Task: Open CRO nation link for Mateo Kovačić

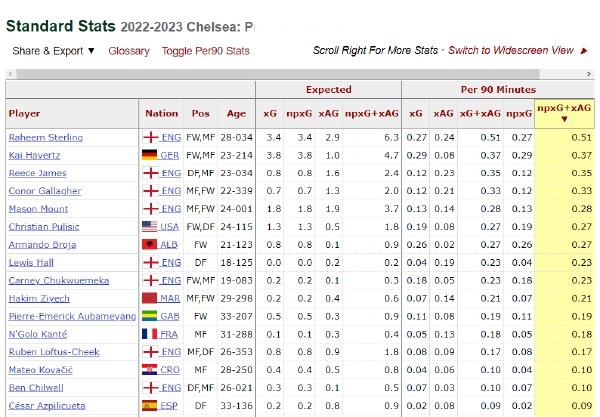Action: (170, 370)
